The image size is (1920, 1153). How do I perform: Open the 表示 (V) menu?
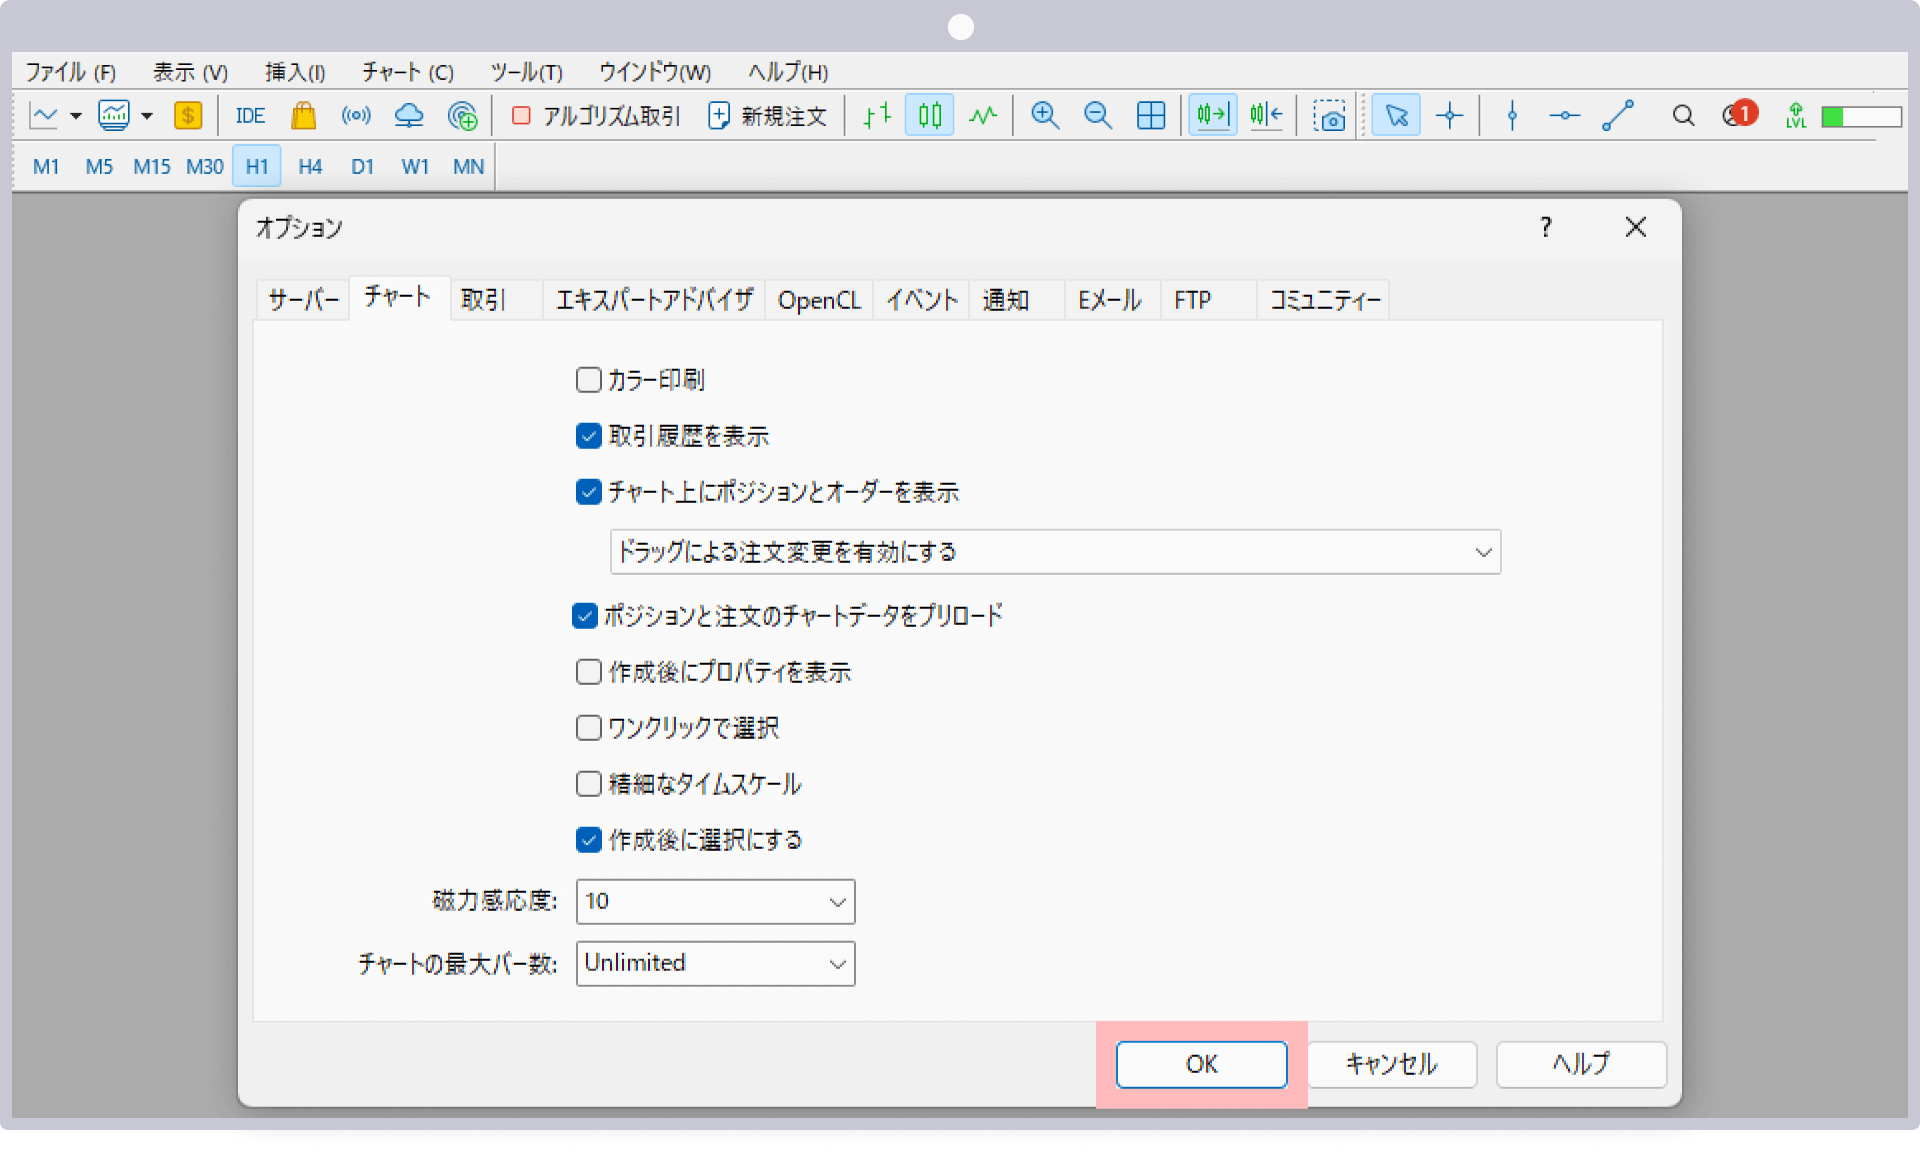[x=190, y=72]
